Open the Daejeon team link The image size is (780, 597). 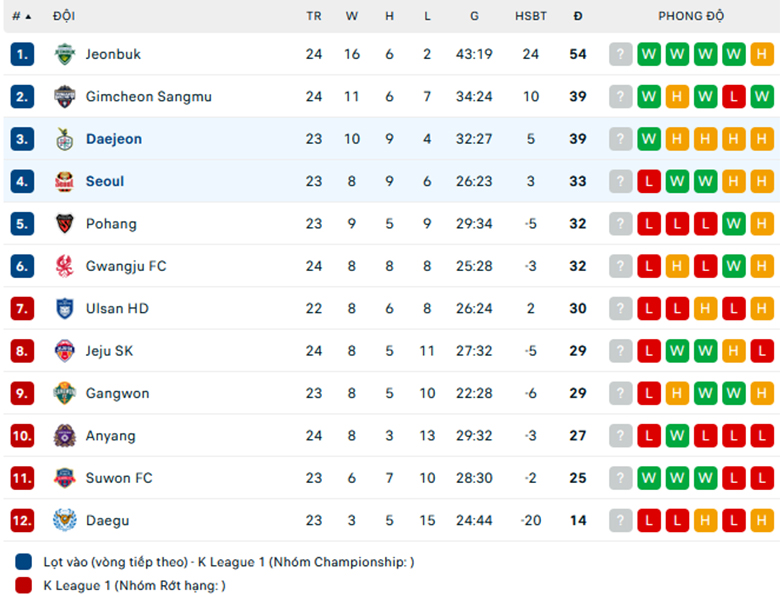pyautogui.click(x=114, y=139)
